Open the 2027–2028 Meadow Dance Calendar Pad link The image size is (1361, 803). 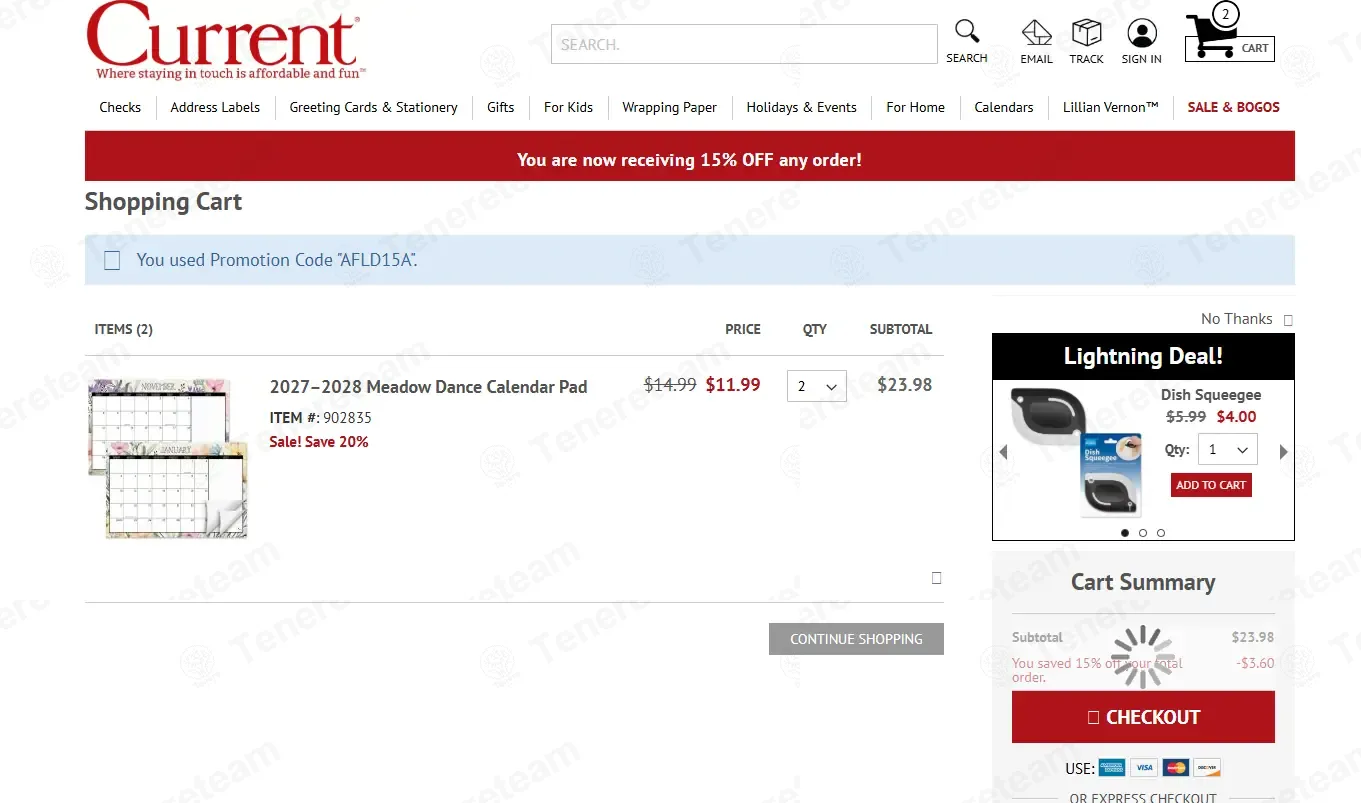pyautogui.click(x=428, y=387)
